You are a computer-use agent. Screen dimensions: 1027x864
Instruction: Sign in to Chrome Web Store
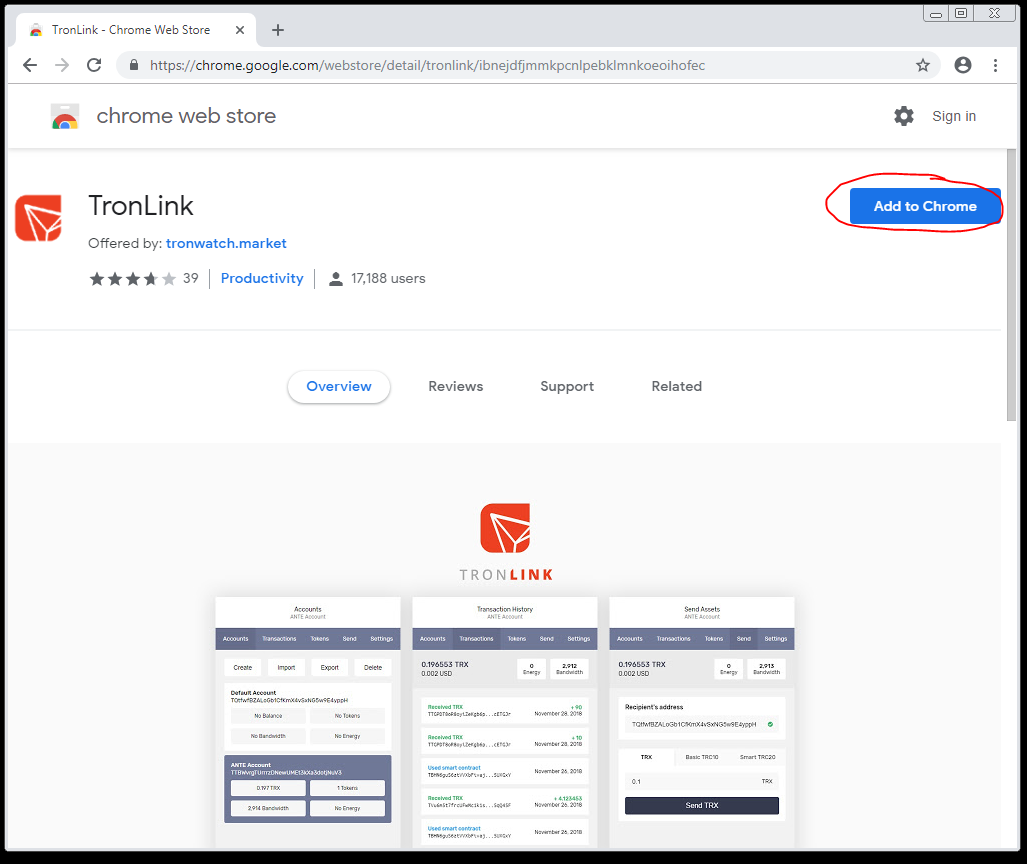click(954, 116)
